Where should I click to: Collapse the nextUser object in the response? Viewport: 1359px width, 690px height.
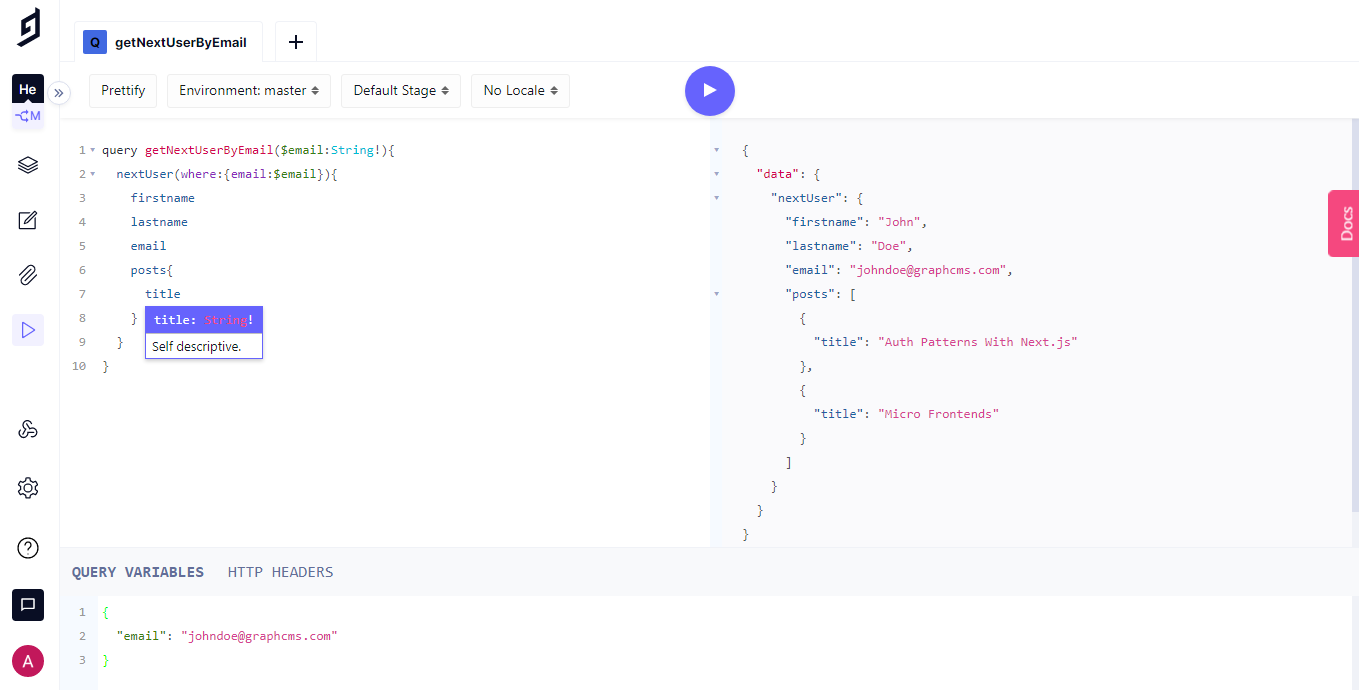click(x=715, y=197)
